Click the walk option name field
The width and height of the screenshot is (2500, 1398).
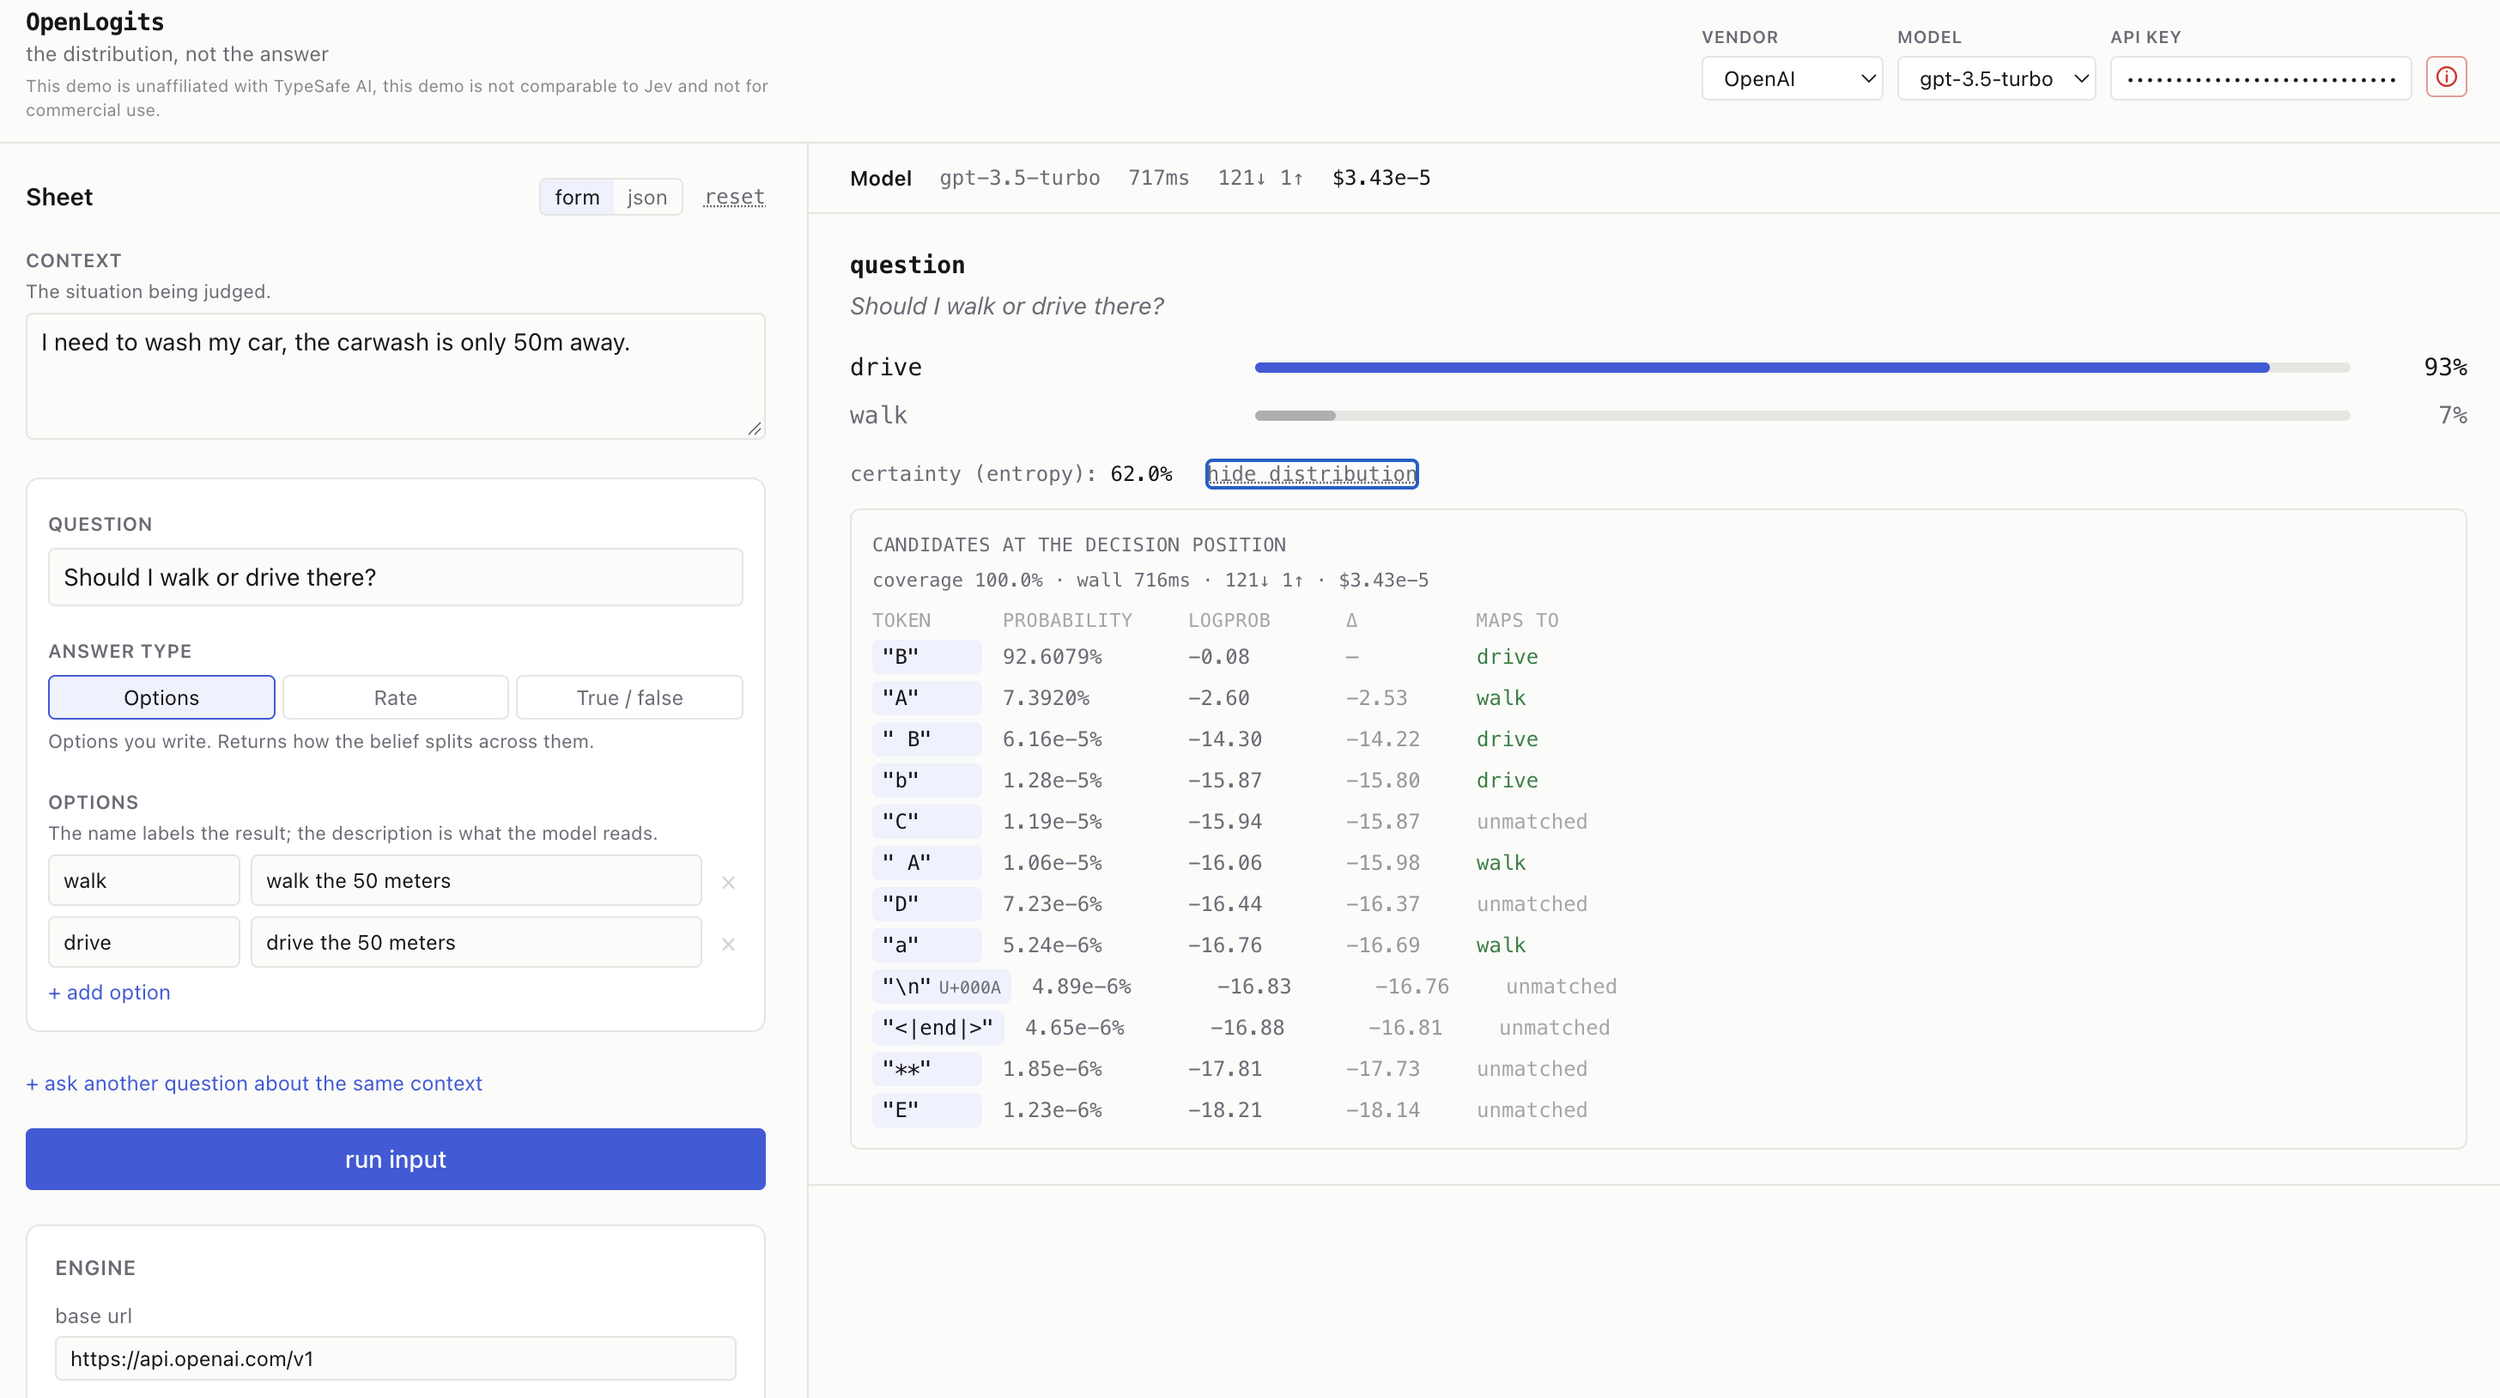[x=144, y=880]
